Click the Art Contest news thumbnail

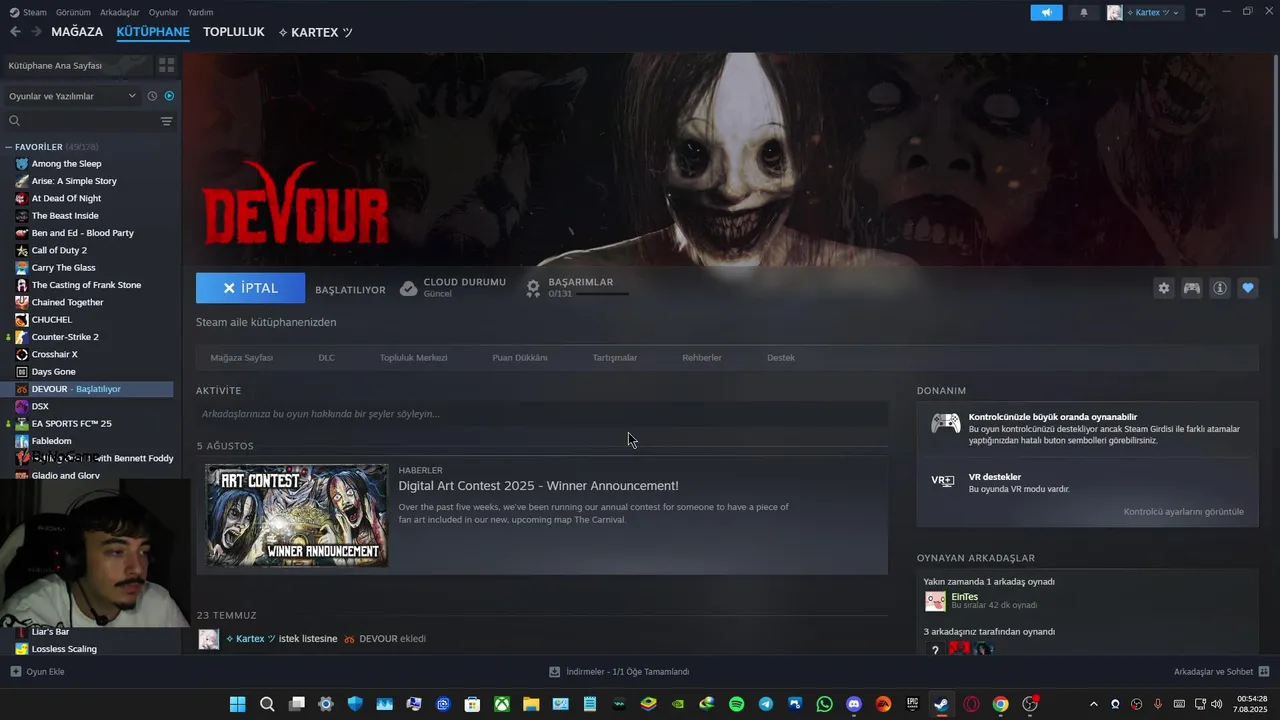pos(297,515)
